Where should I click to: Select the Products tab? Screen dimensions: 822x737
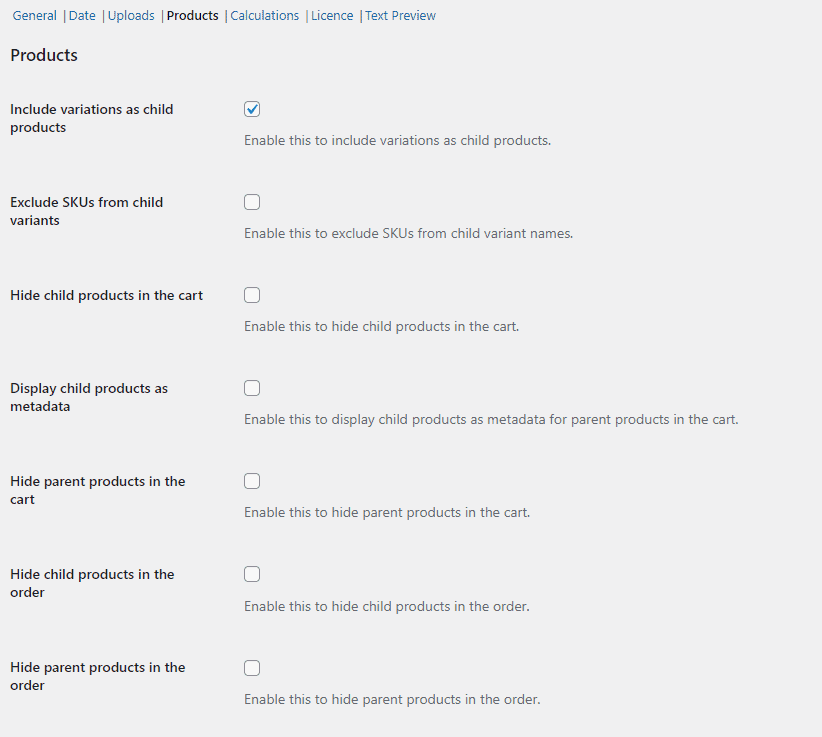click(x=192, y=16)
